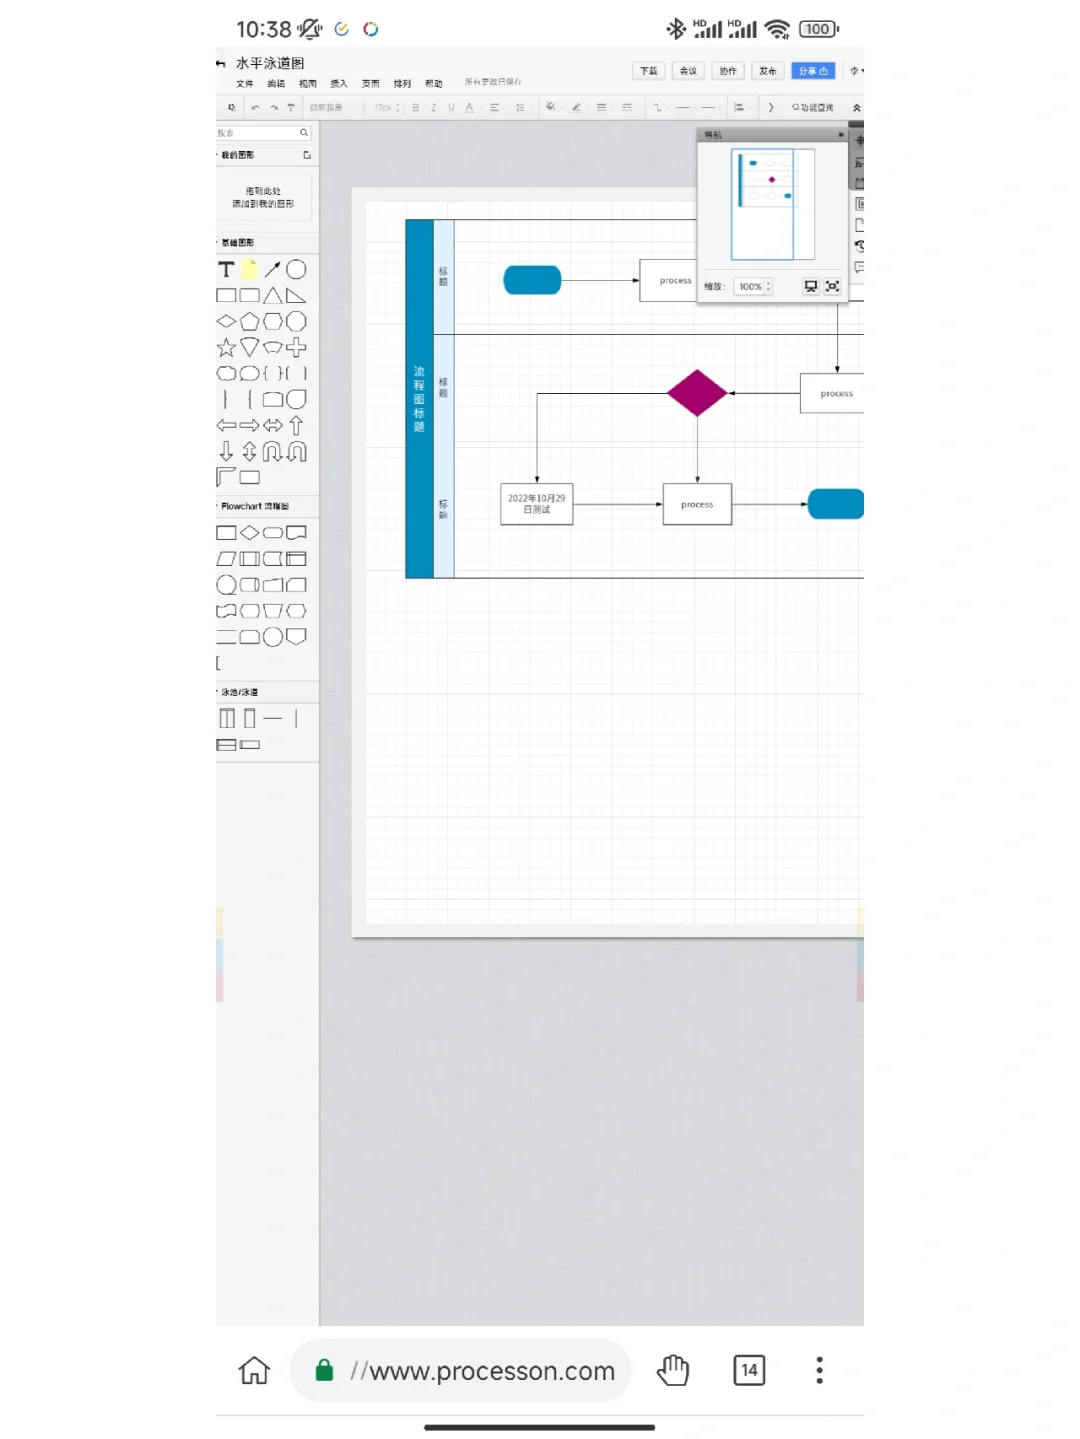Choose the pentagon shape
1080x1439 pixels.
coord(249,321)
